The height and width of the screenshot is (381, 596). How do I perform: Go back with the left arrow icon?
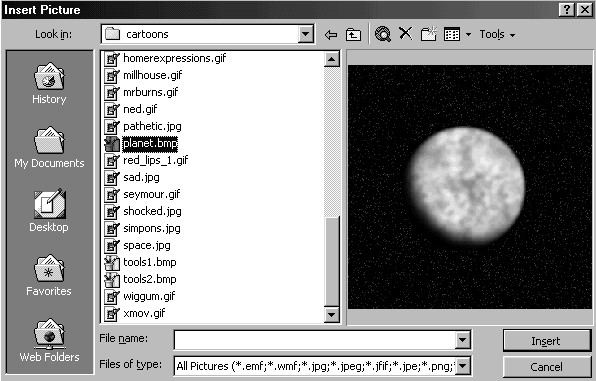pos(331,35)
